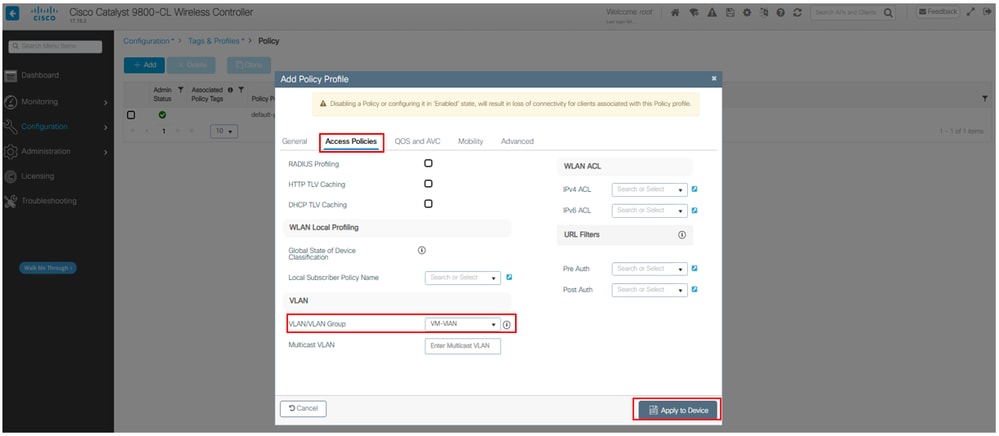Click the logout icon at top right
The height and width of the screenshot is (436, 999).
tap(986, 12)
